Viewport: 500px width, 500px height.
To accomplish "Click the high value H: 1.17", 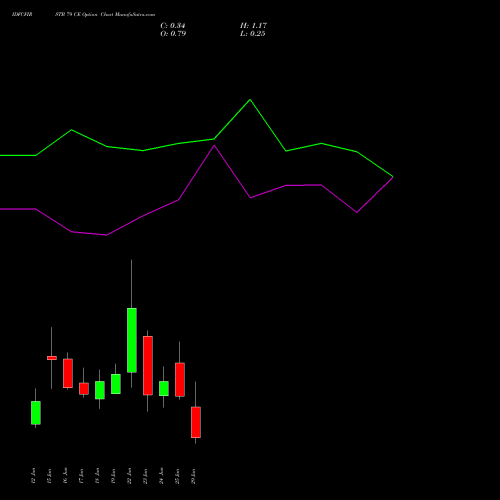I will (x=253, y=26).
